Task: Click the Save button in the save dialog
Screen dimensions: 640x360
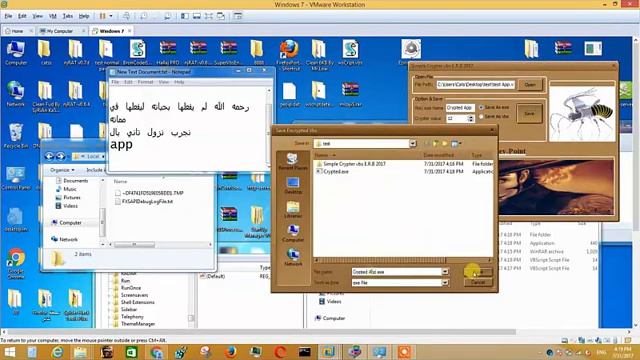Action: 478,272
